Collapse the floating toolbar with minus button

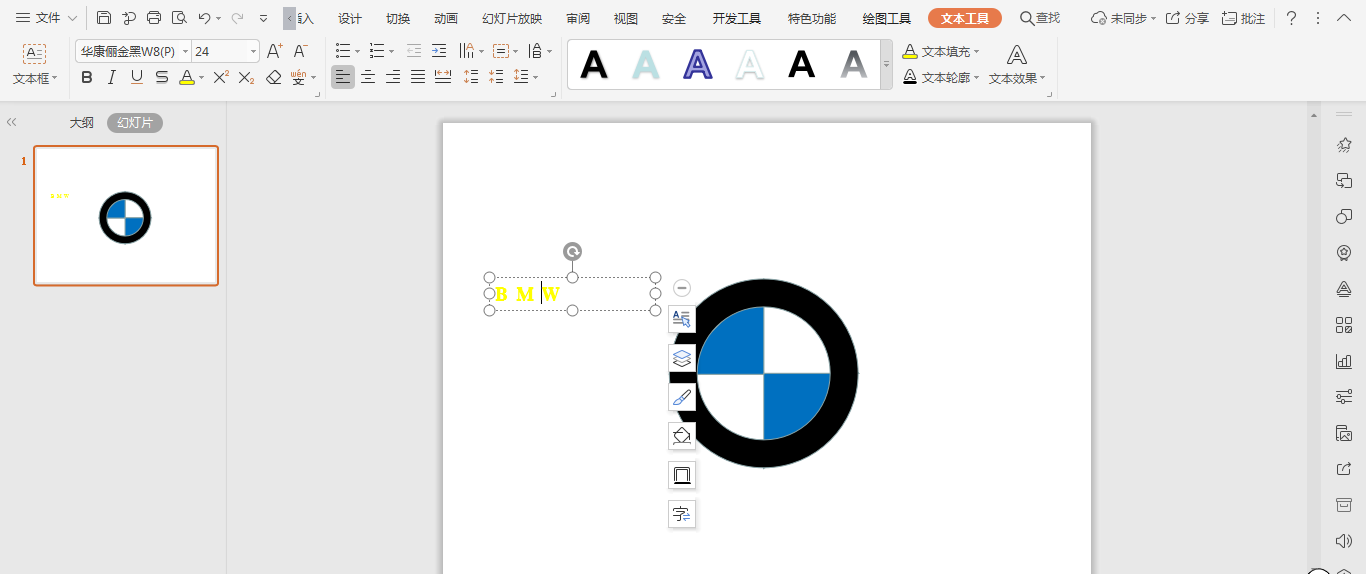pos(682,288)
